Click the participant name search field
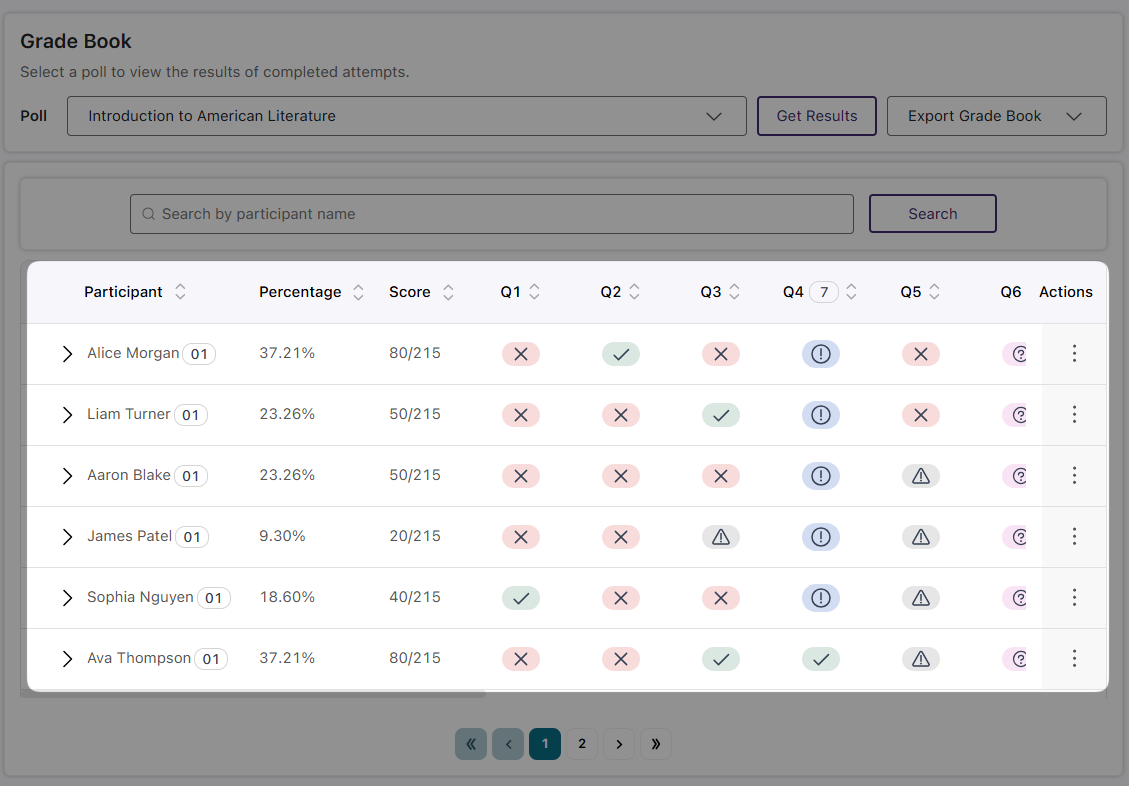1129x786 pixels. [x=491, y=214]
